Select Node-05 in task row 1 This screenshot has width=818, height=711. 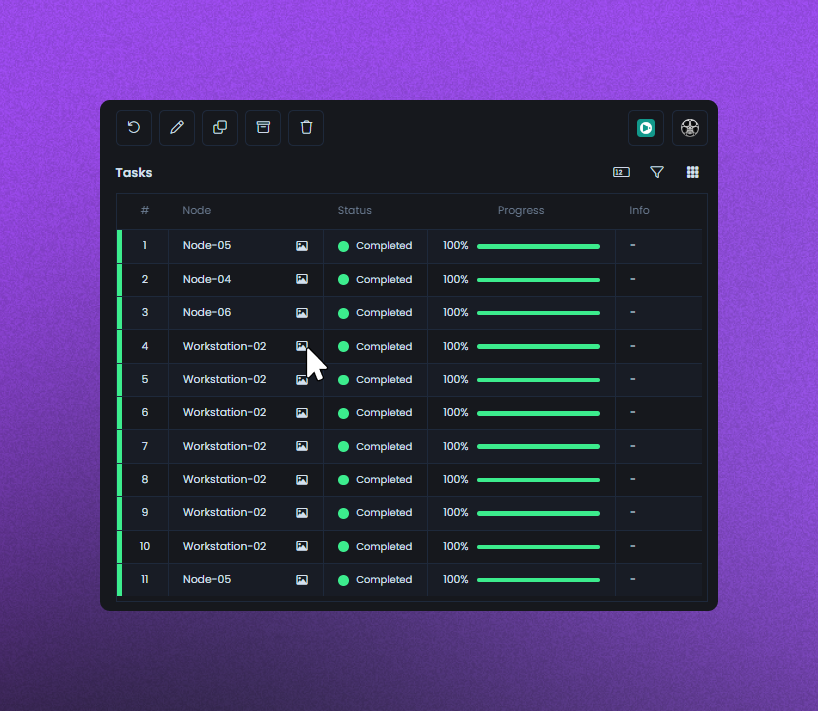207,245
